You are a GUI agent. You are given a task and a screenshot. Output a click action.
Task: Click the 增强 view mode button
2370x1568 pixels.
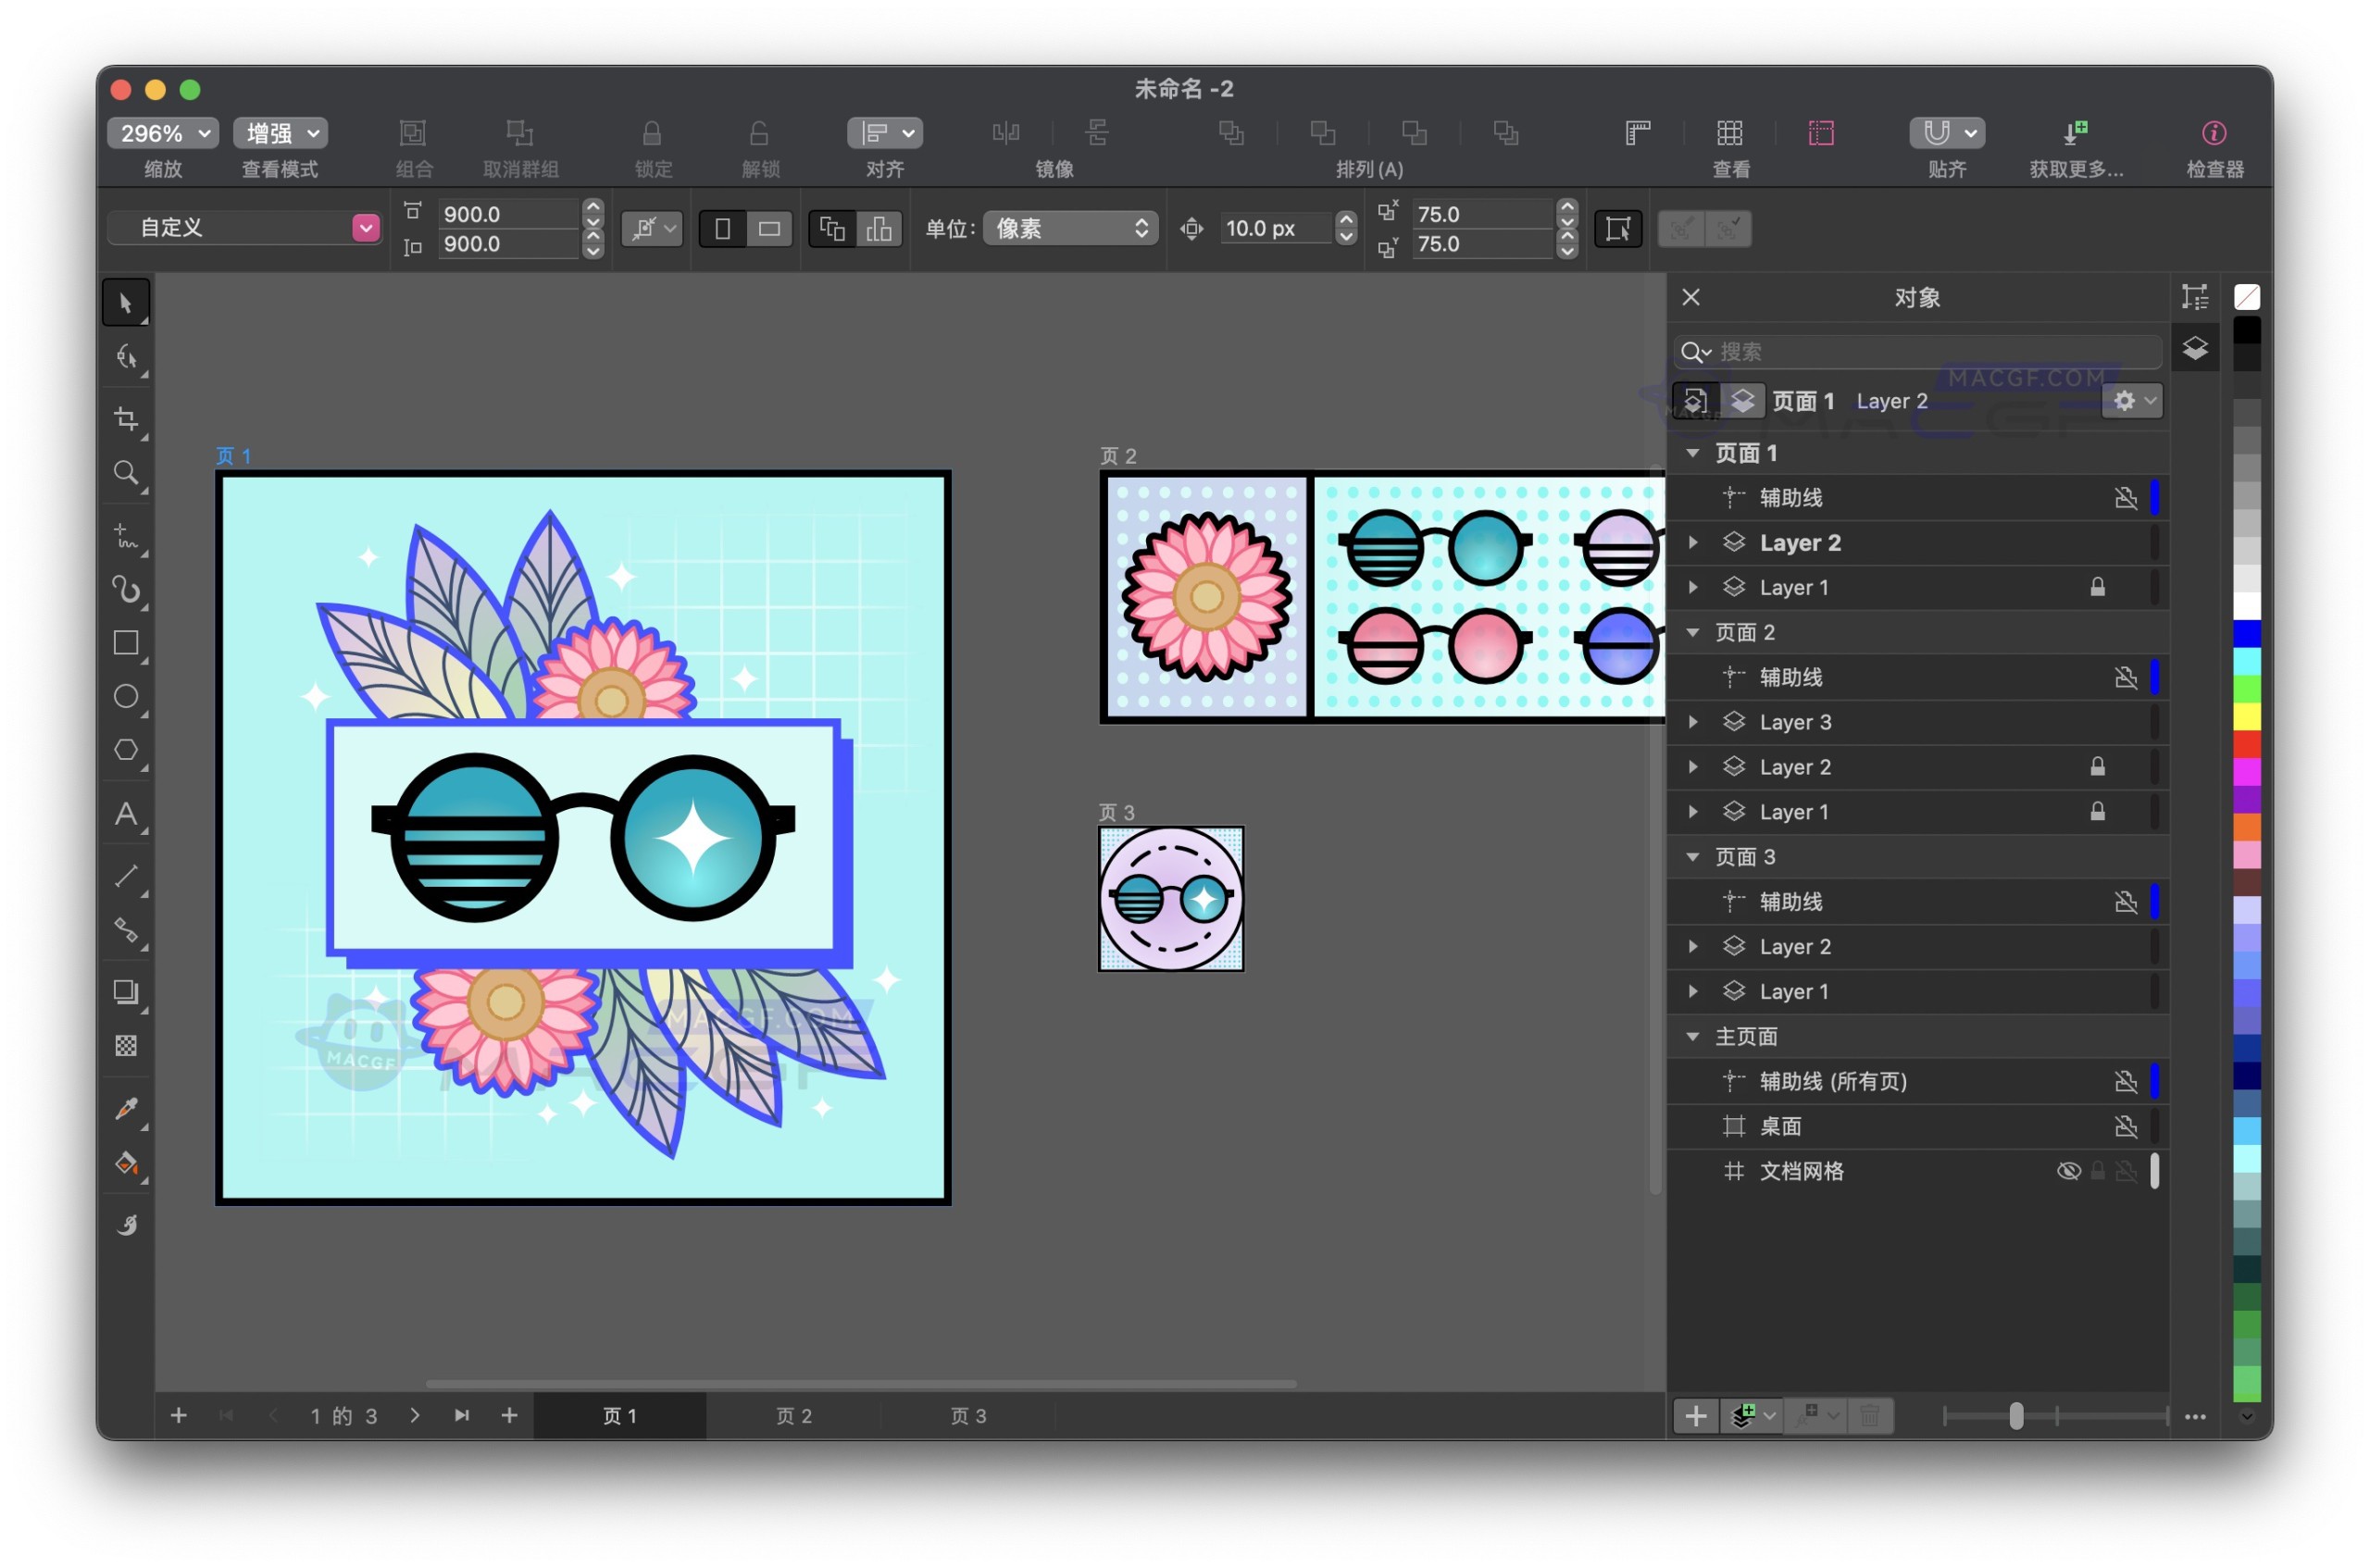[278, 132]
